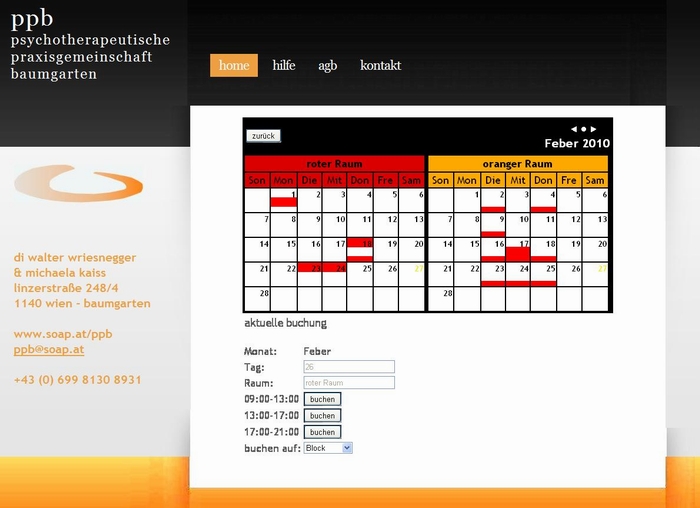Open the www.soap.at/ppb link
Image resolution: width=700 pixels, height=508 pixels.
(63, 334)
